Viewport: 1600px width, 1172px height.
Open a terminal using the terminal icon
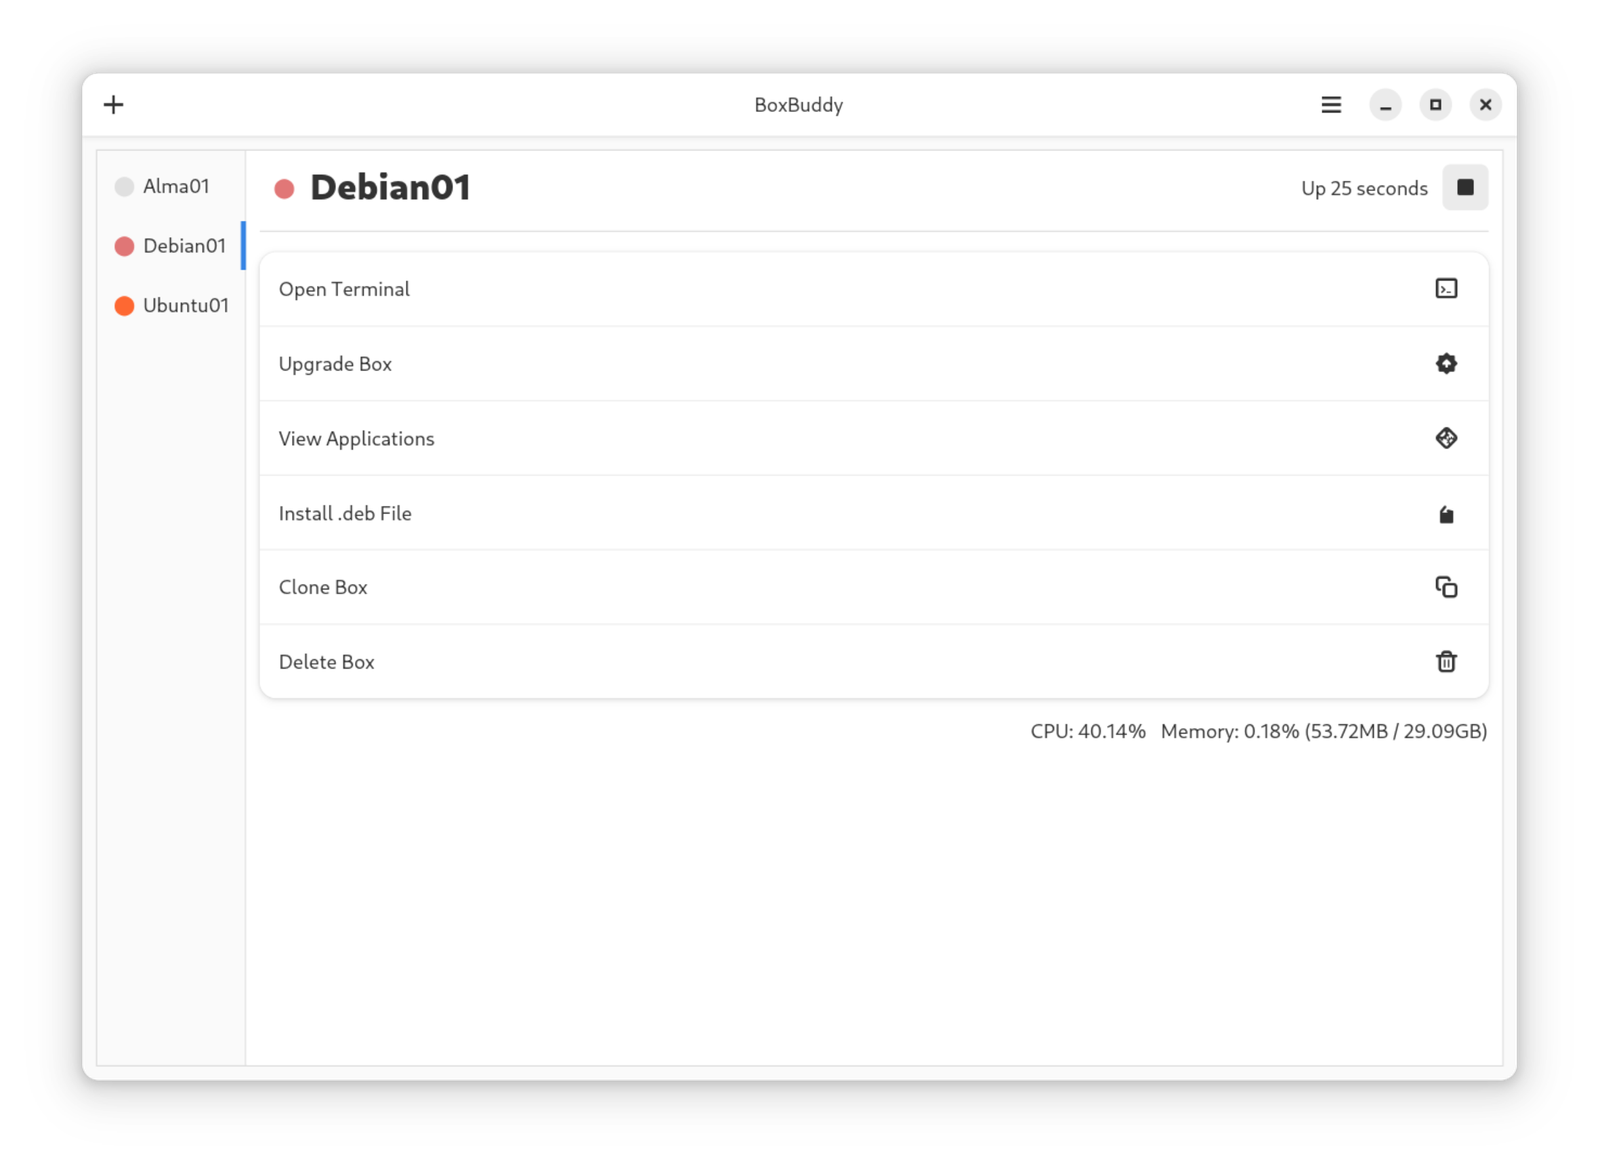point(1447,289)
